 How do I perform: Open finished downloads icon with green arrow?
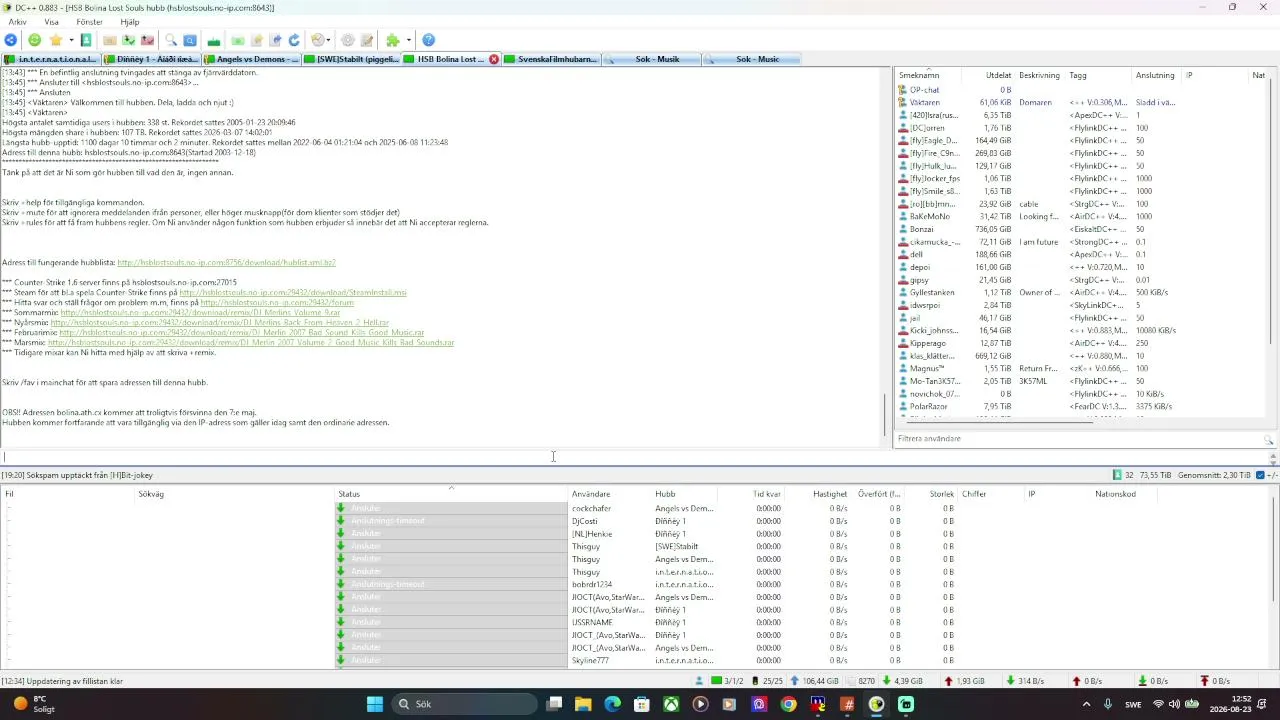coord(129,40)
